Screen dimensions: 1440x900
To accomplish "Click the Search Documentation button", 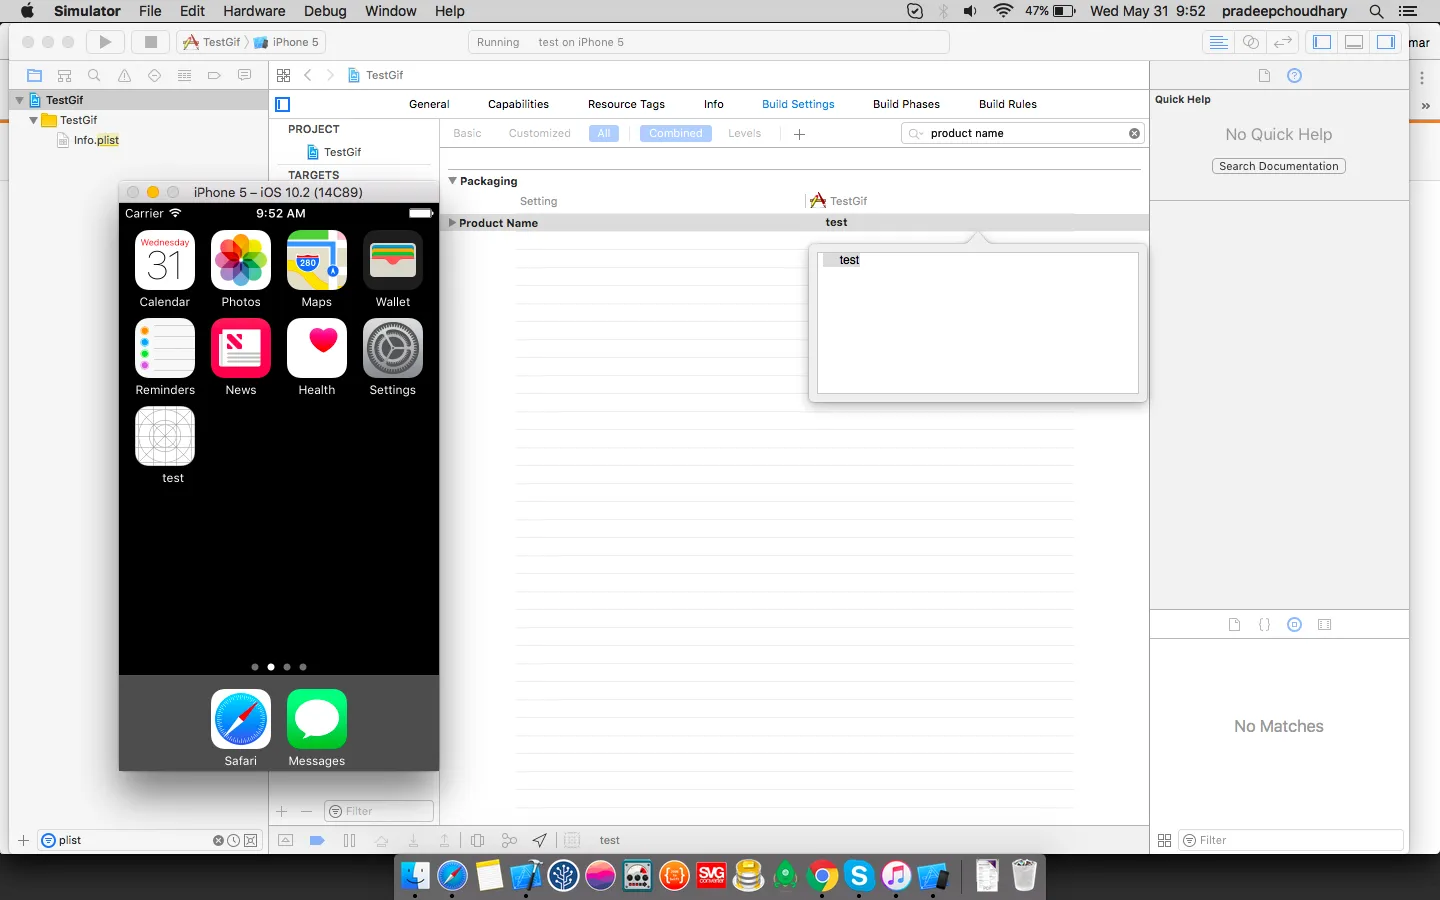I will click(1279, 166).
